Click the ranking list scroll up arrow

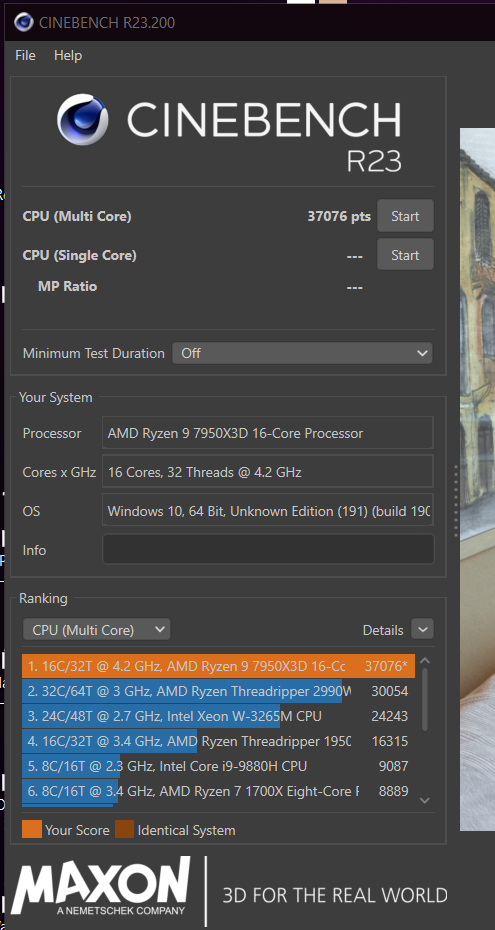coord(424,660)
